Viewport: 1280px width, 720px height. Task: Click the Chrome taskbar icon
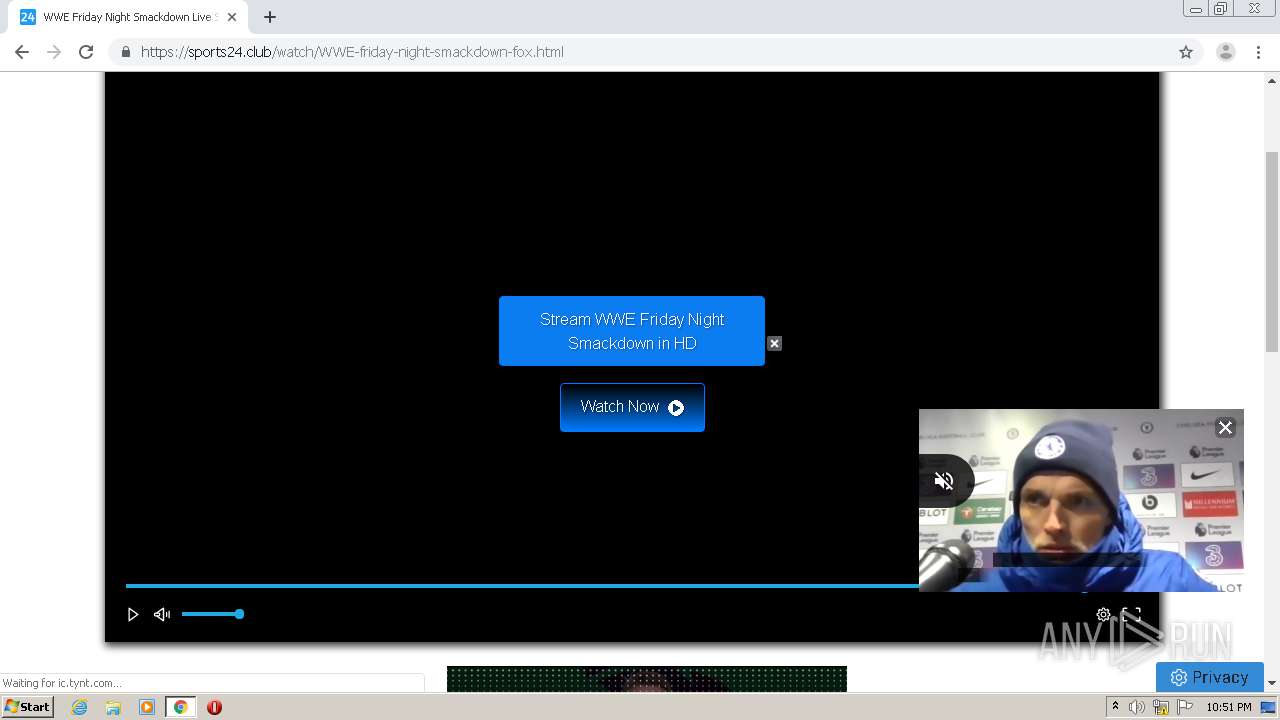(x=180, y=707)
